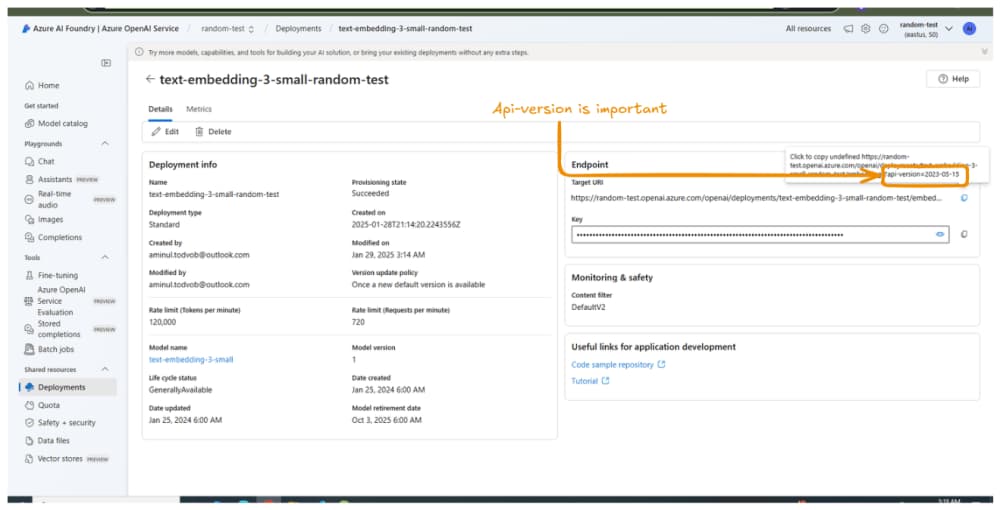Open Batch jobs
1000x510 pixels.
pyautogui.click(x=49, y=349)
